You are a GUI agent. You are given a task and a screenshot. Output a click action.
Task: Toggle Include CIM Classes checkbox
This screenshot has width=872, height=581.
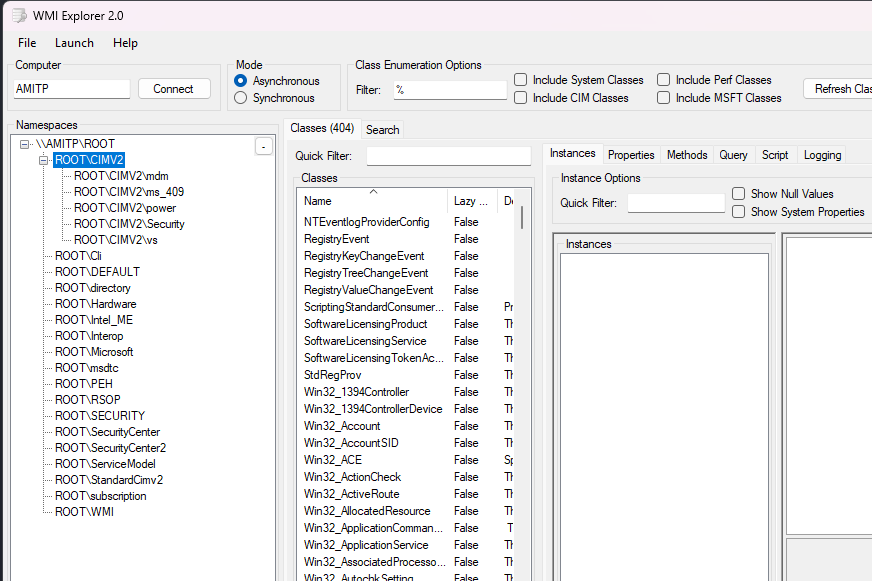pyautogui.click(x=521, y=98)
